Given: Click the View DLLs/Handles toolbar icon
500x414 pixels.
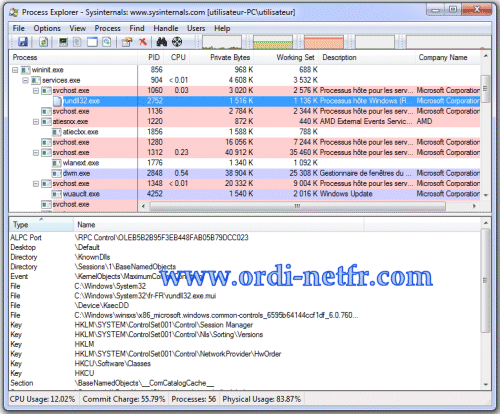Looking at the screenshot, I should 107,42.
